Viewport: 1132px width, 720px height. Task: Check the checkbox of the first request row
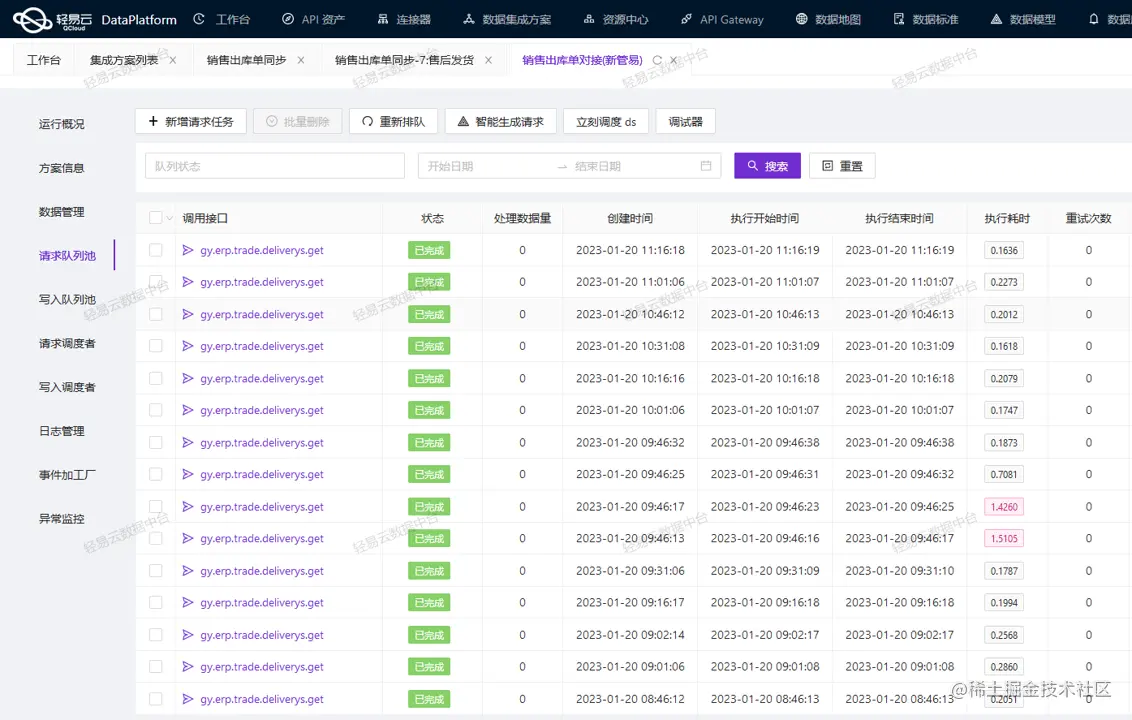pyautogui.click(x=155, y=249)
